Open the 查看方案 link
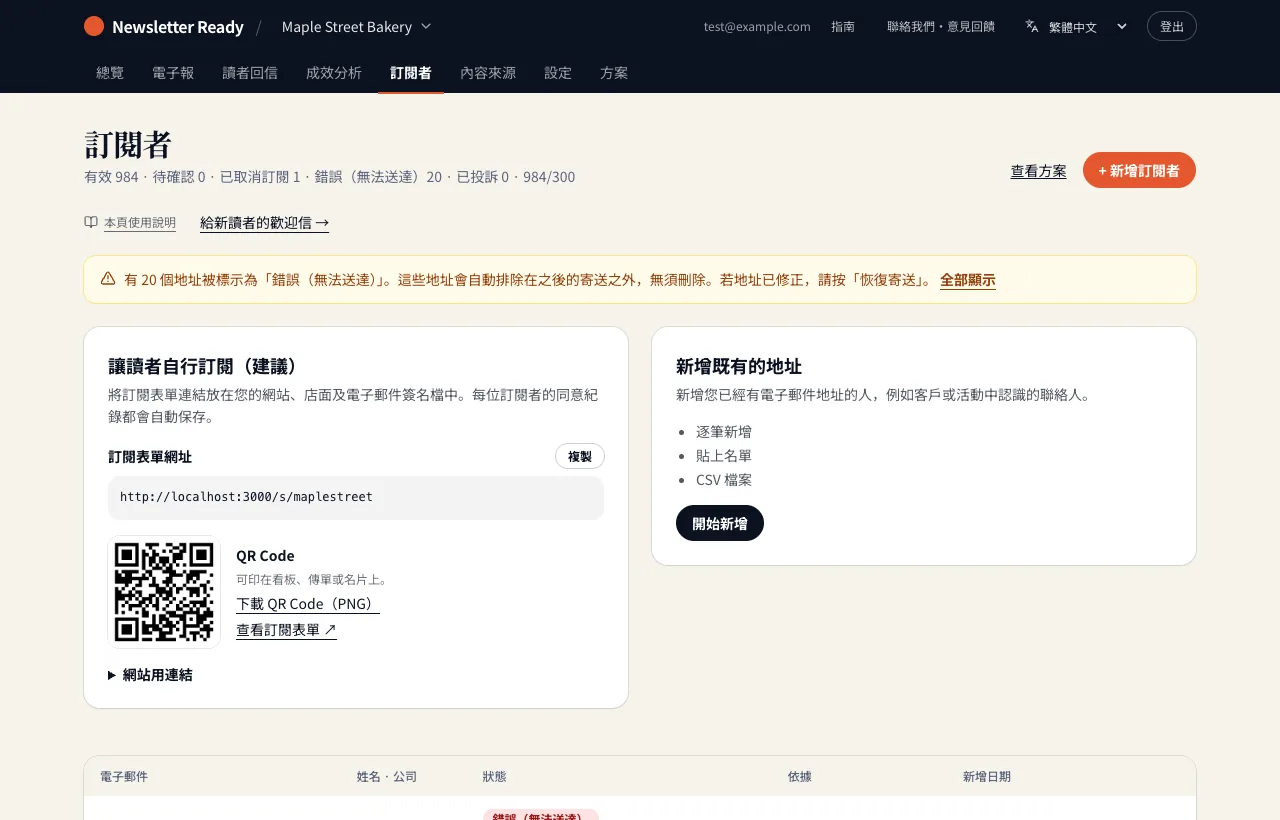Screen dimensions: 1280x820 pyautogui.click(x=1038, y=171)
